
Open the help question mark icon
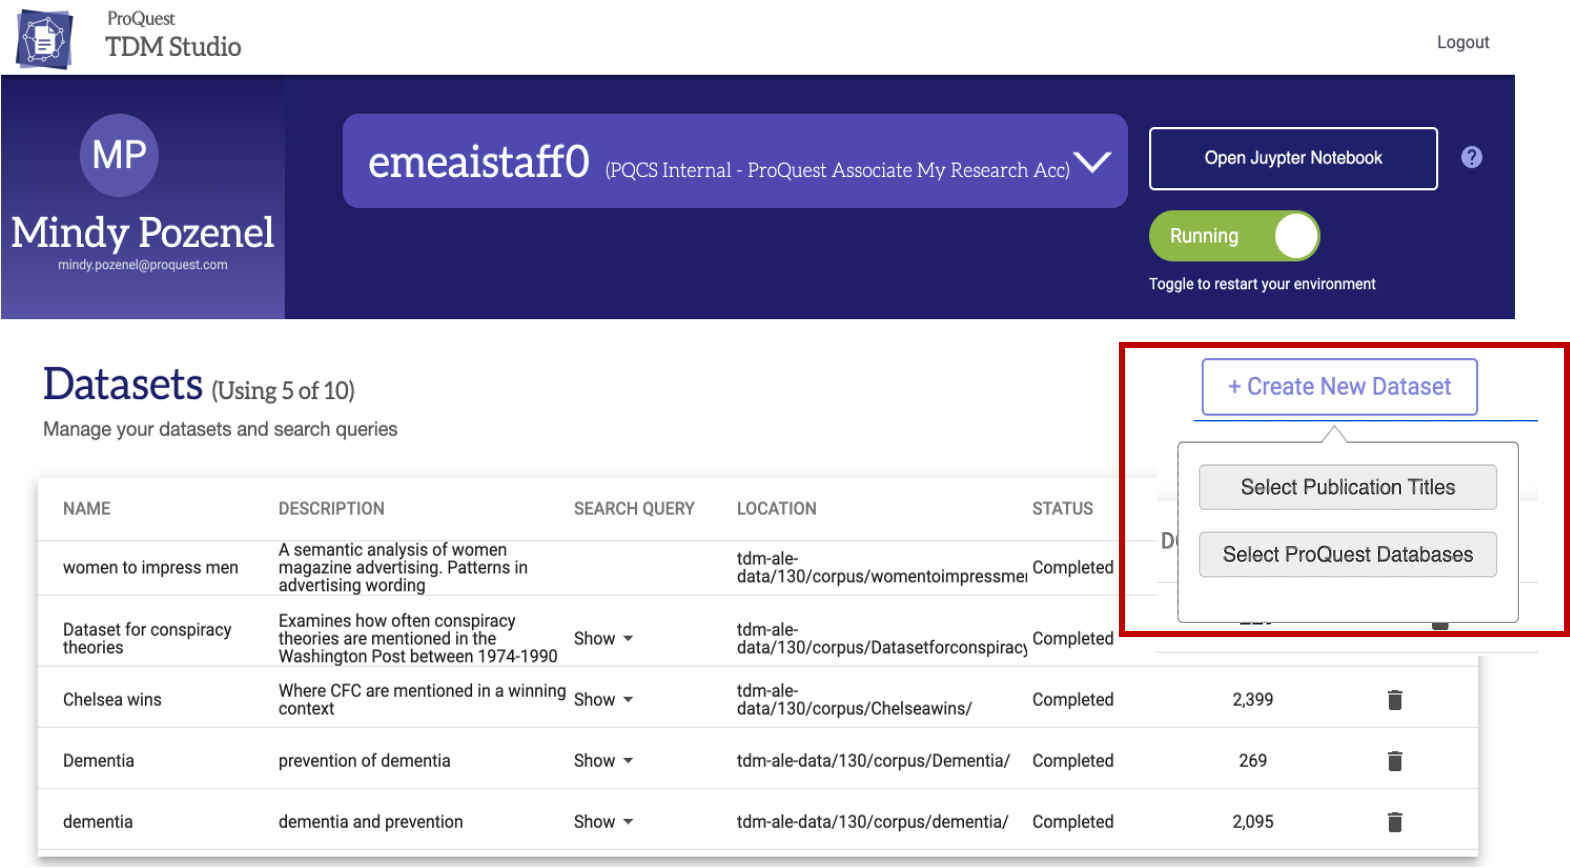click(1471, 157)
